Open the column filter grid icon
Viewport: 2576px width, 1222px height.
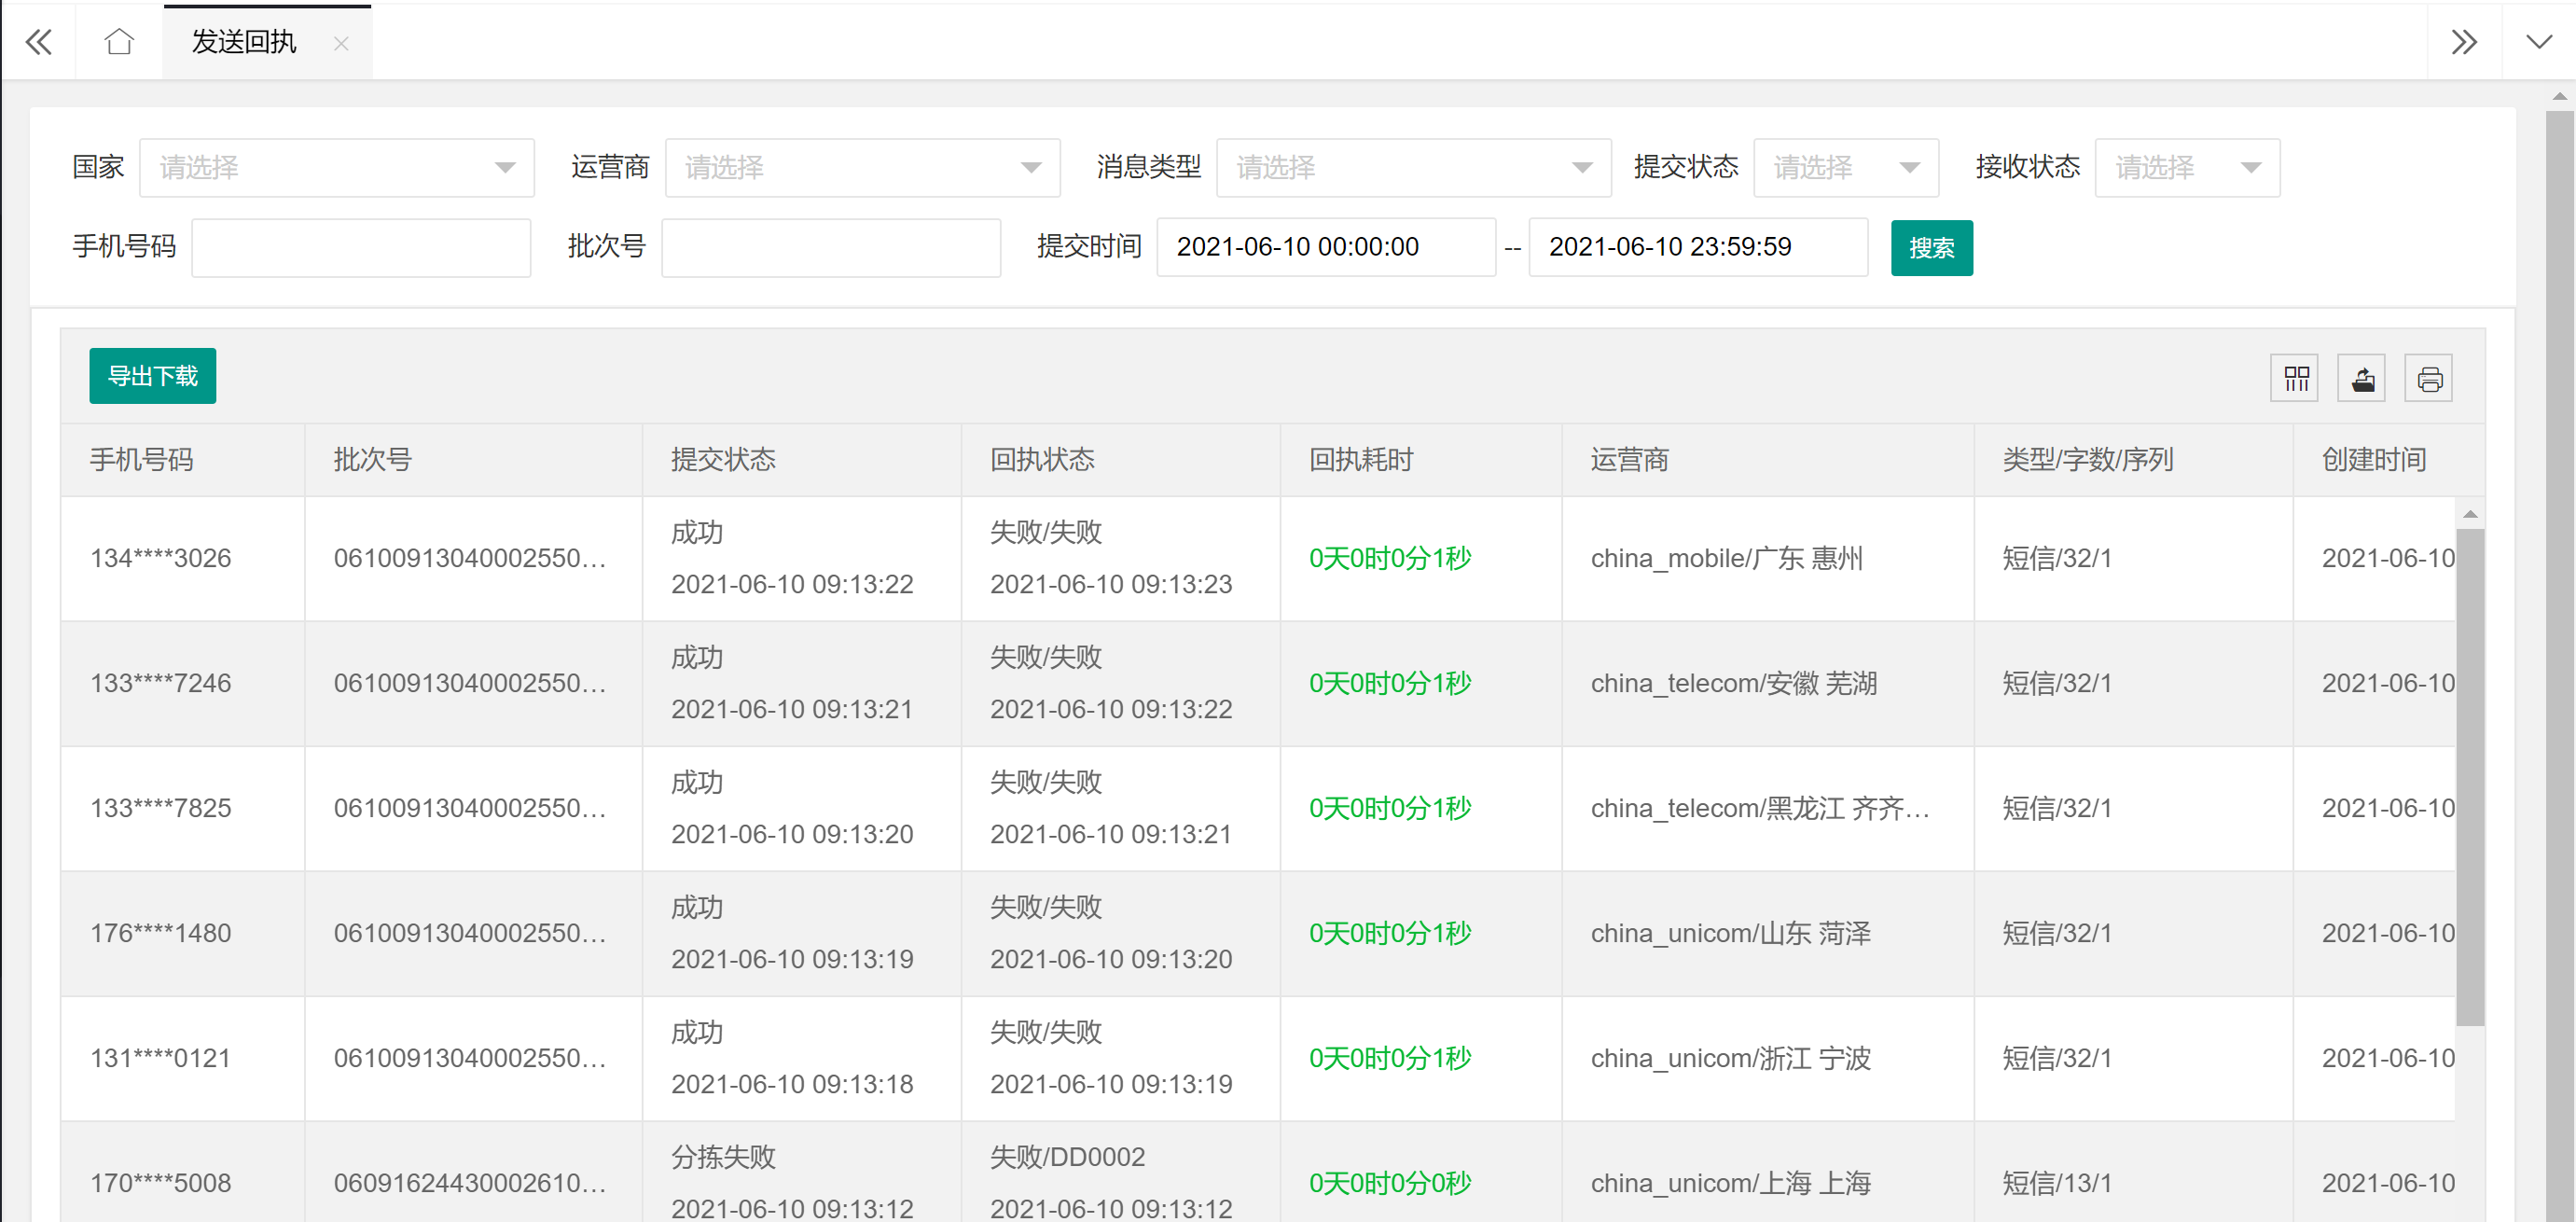tap(2295, 378)
